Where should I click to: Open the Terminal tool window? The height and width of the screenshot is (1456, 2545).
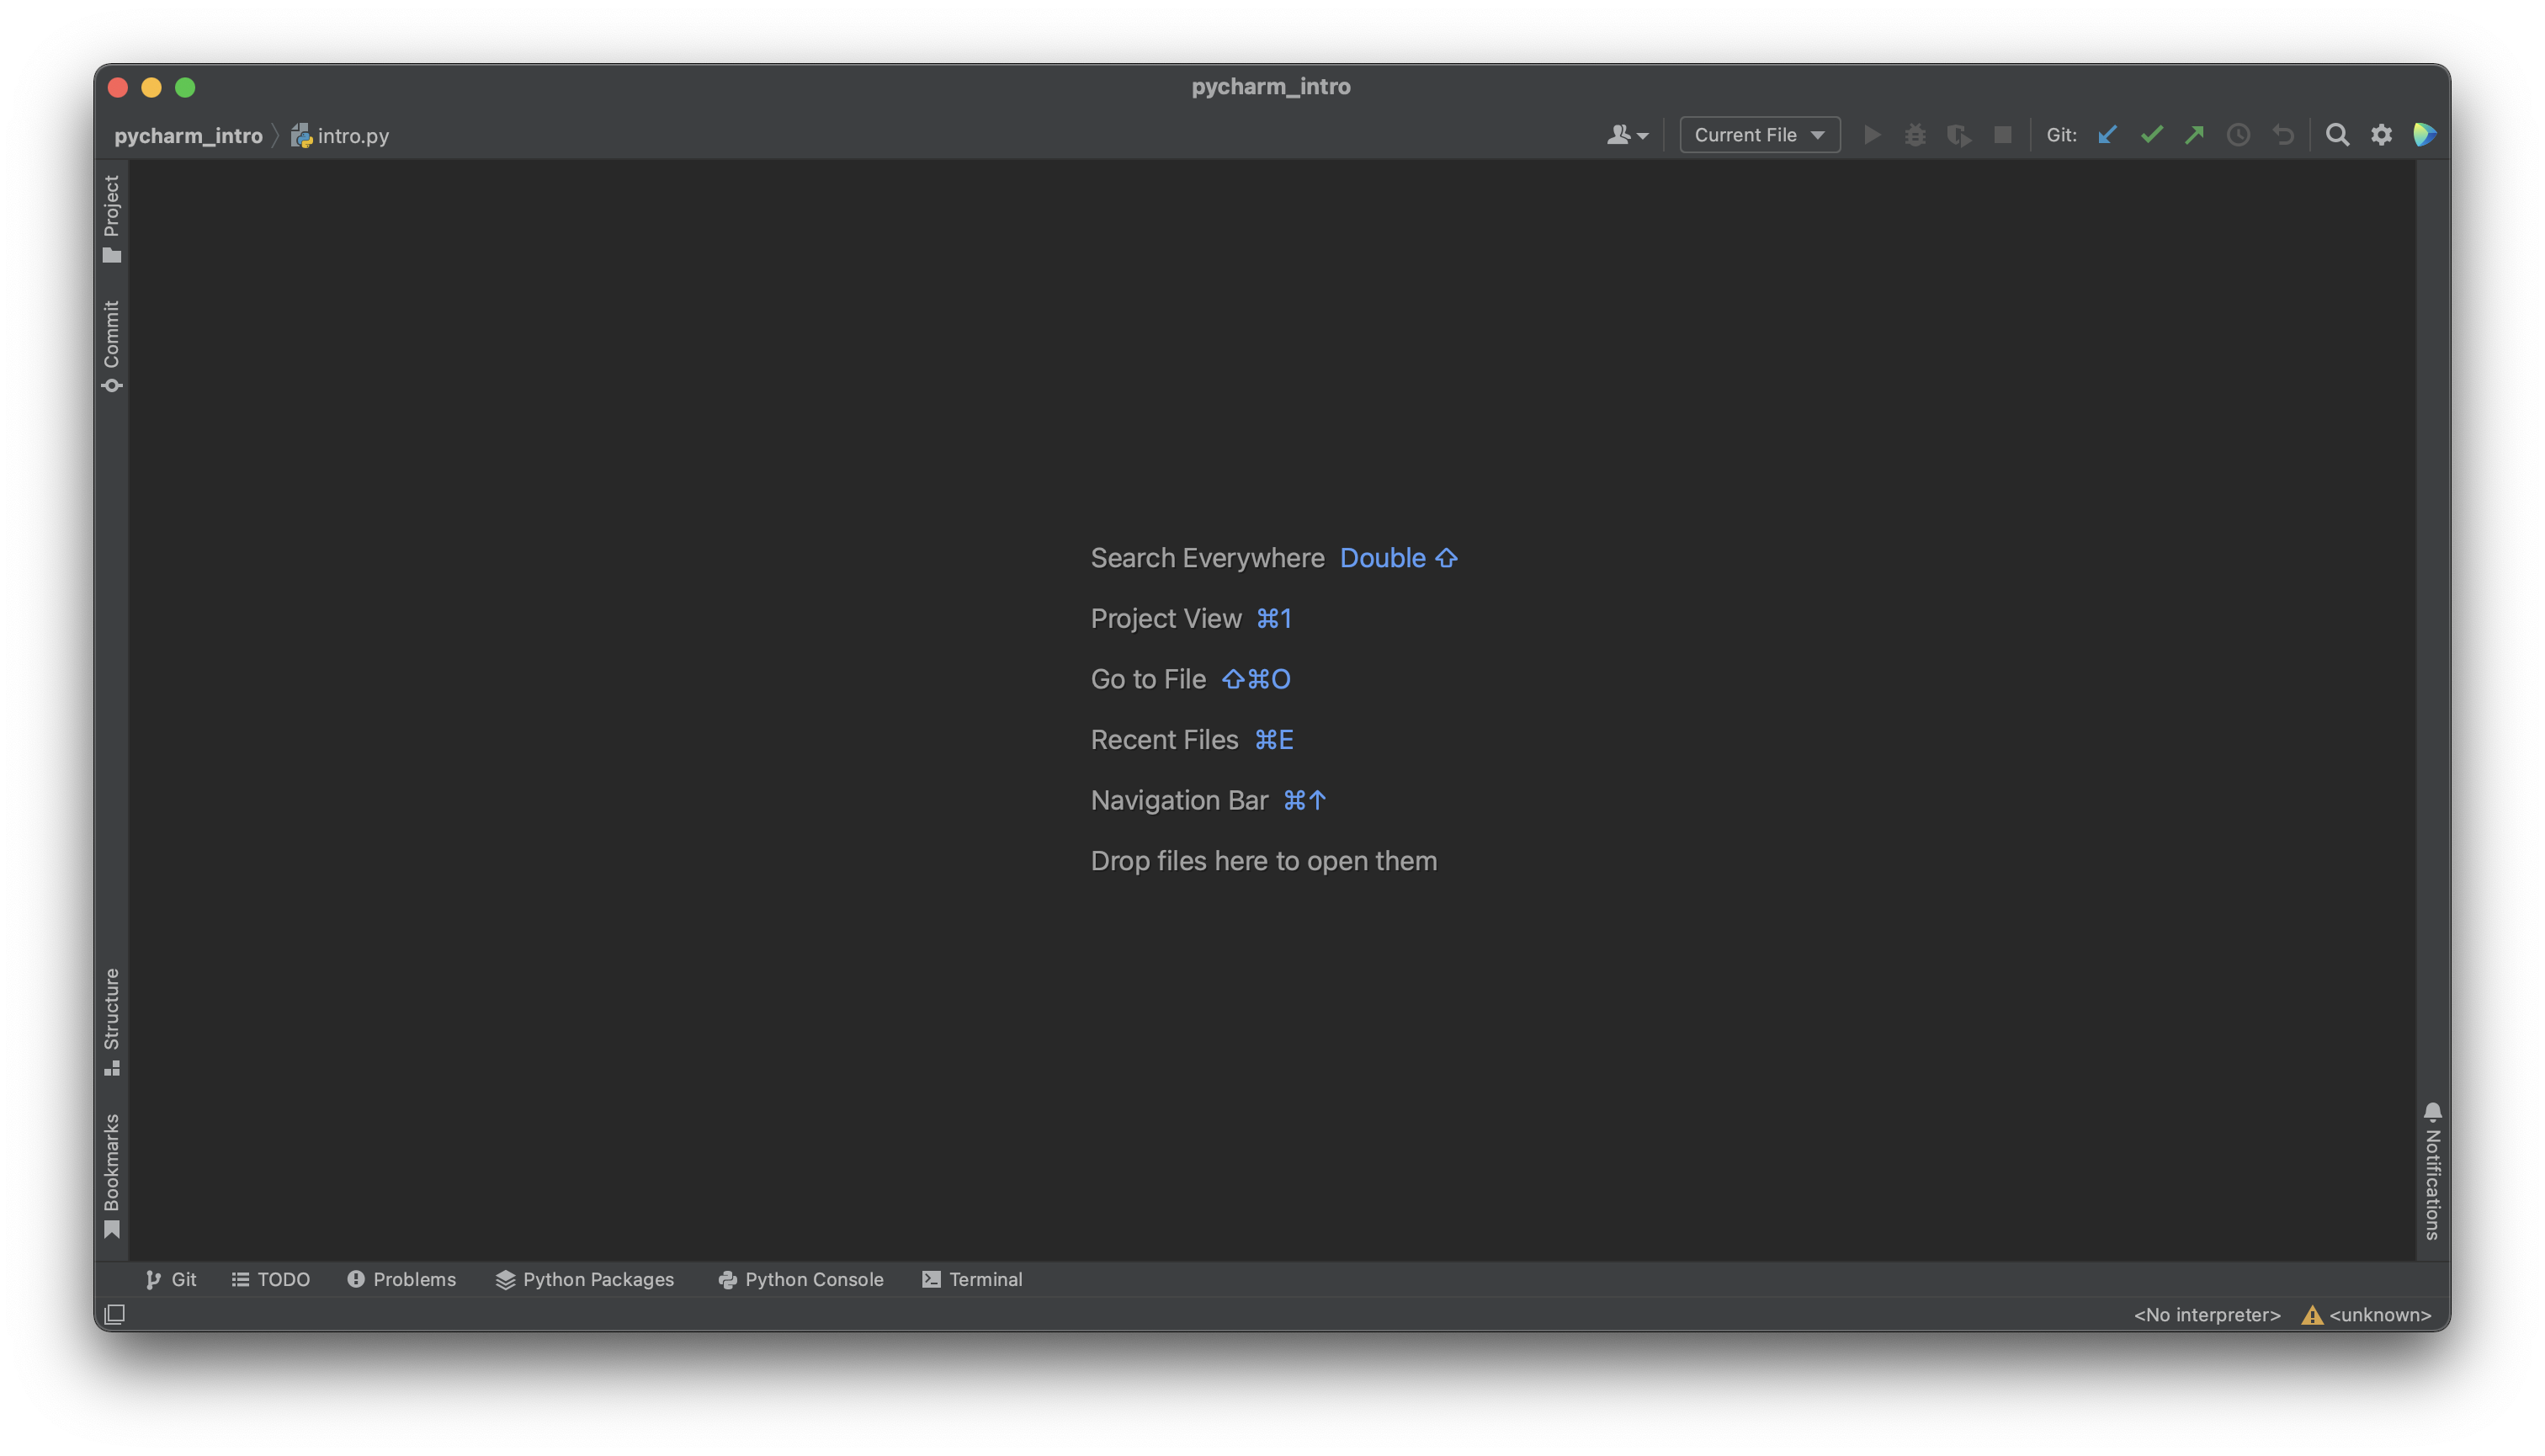pos(972,1279)
